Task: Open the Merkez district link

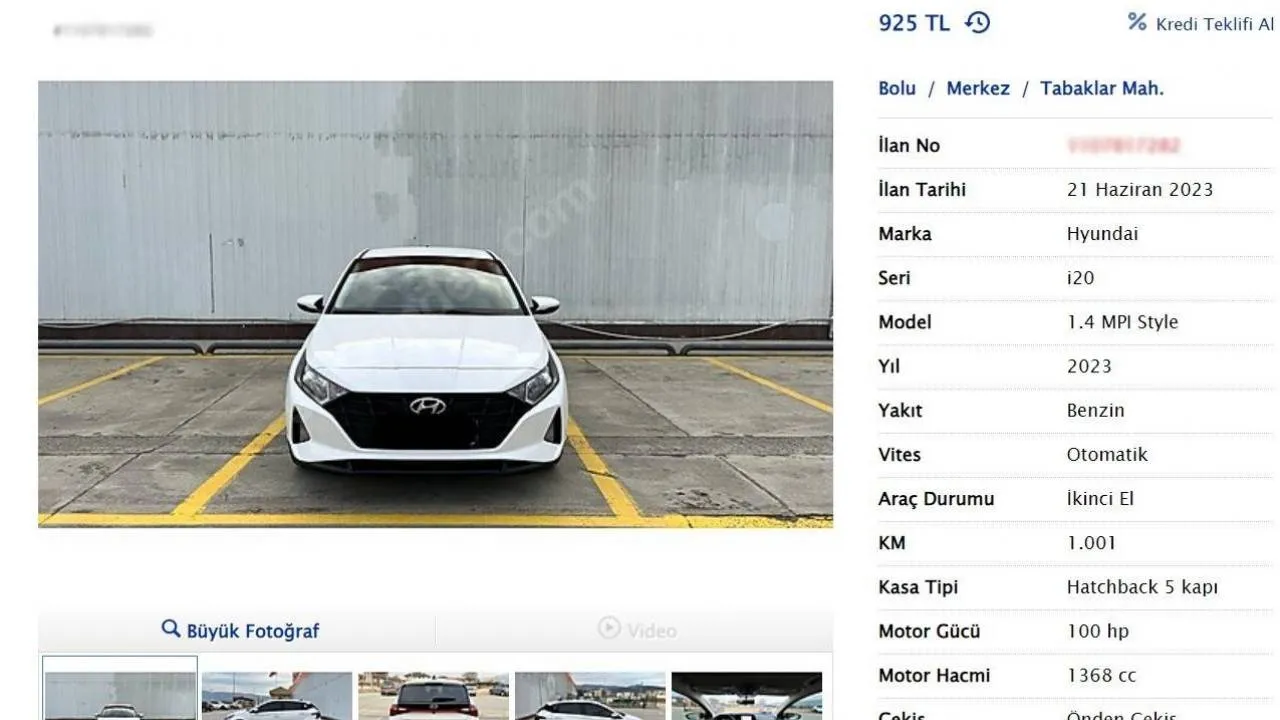Action: pyautogui.click(x=977, y=88)
